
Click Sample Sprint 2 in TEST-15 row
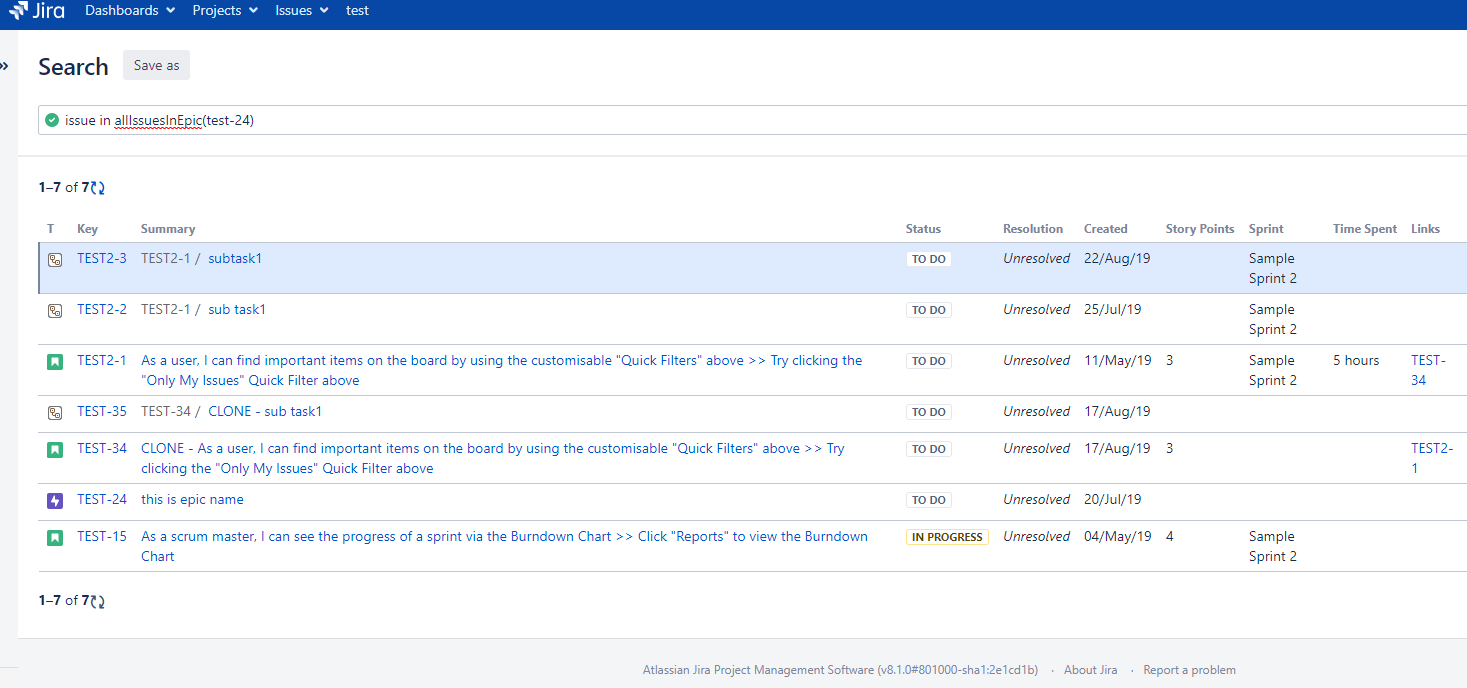pyautogui.click(x=1273, y=546)
